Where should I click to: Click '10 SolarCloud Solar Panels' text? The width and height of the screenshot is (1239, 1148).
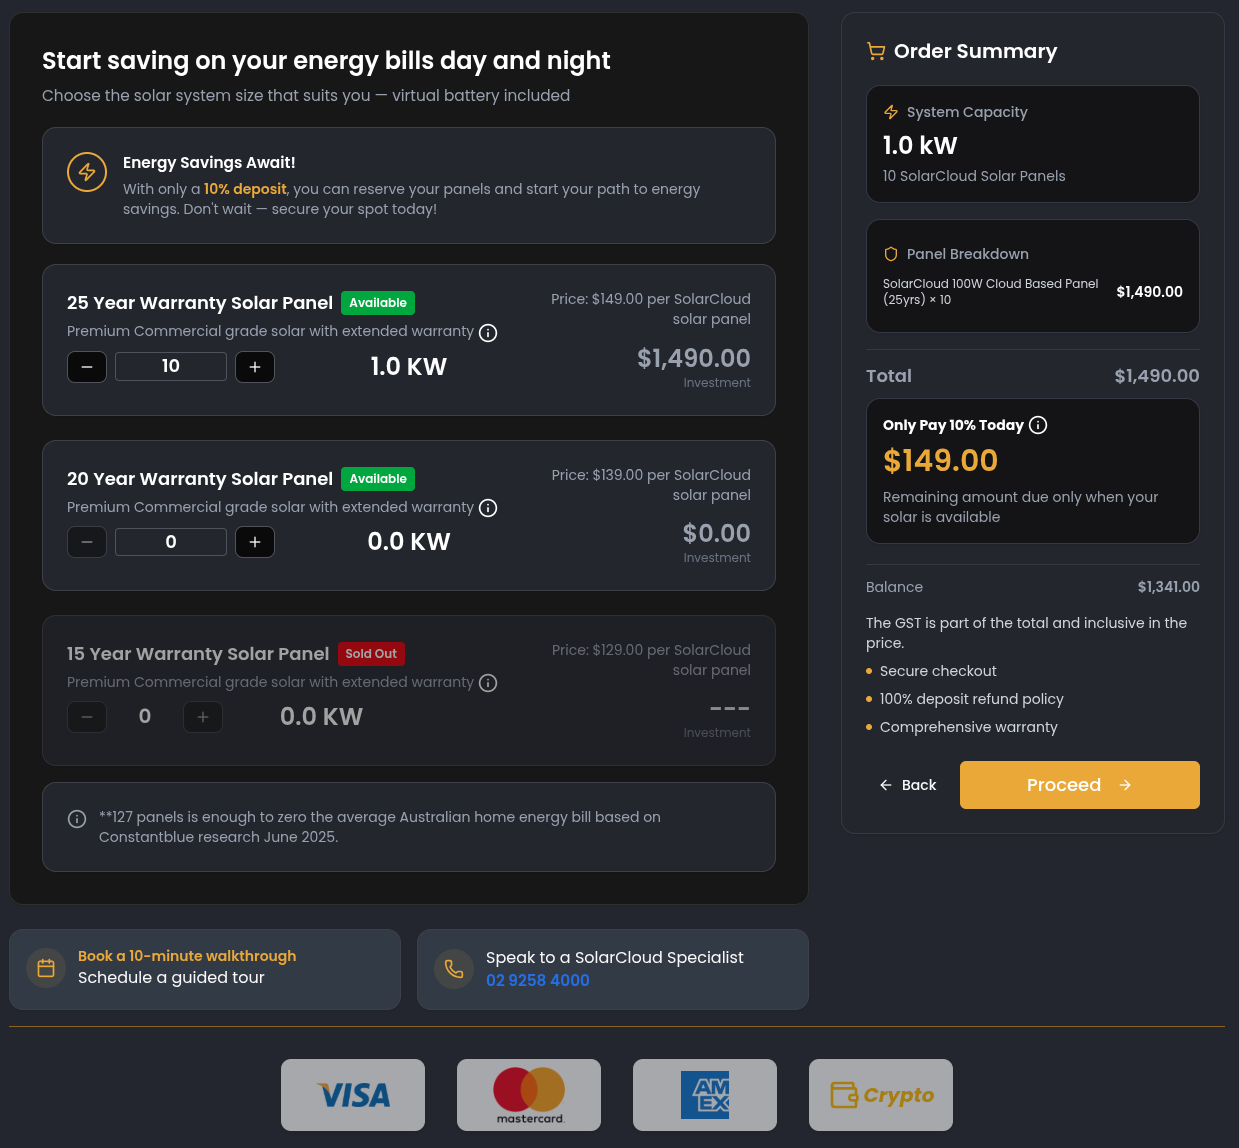(x=974, y=176)
